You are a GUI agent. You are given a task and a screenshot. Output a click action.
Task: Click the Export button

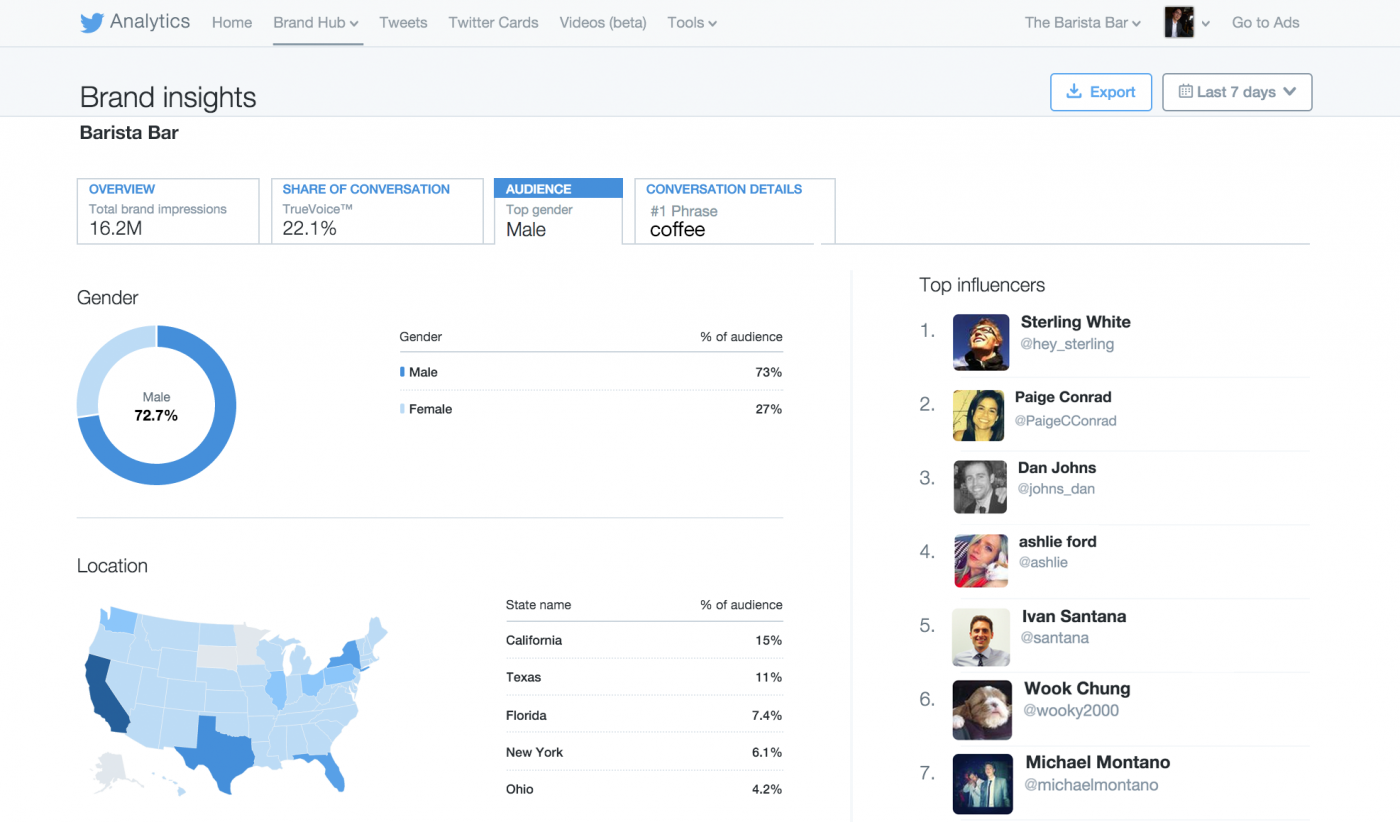(1100, 92)
